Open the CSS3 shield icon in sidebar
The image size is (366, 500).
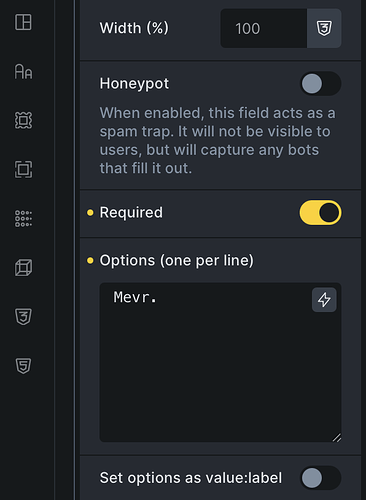(23, 316)
